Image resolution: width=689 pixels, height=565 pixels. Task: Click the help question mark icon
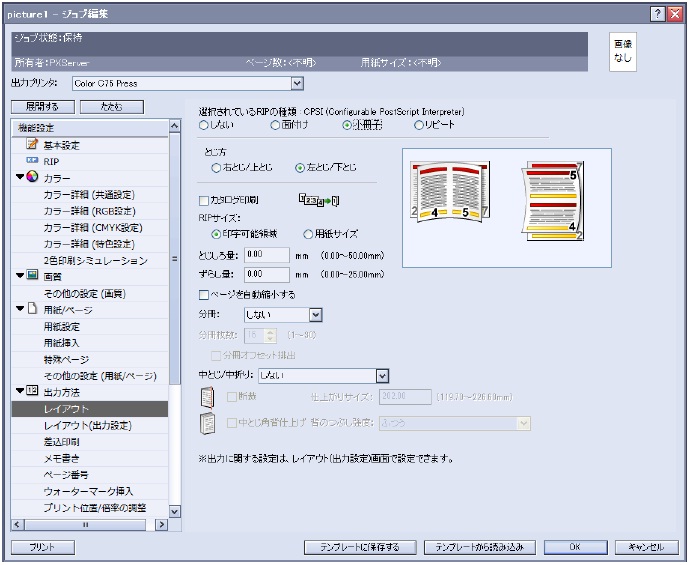[x=658, y=14]
